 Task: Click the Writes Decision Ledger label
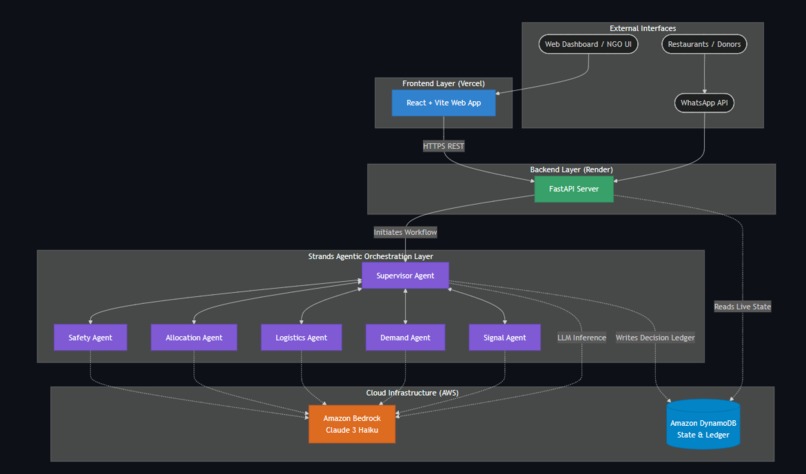[x=655, y=338]
